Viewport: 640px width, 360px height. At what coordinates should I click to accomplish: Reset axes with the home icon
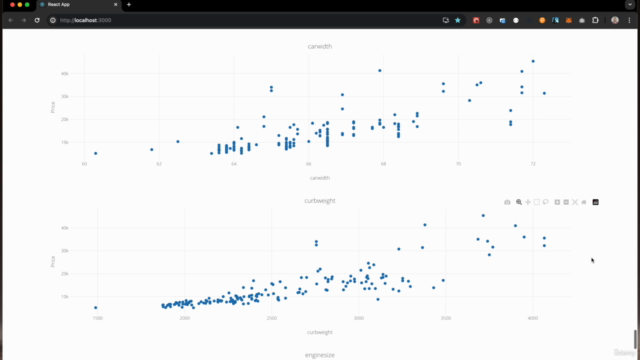pos(584,202)
